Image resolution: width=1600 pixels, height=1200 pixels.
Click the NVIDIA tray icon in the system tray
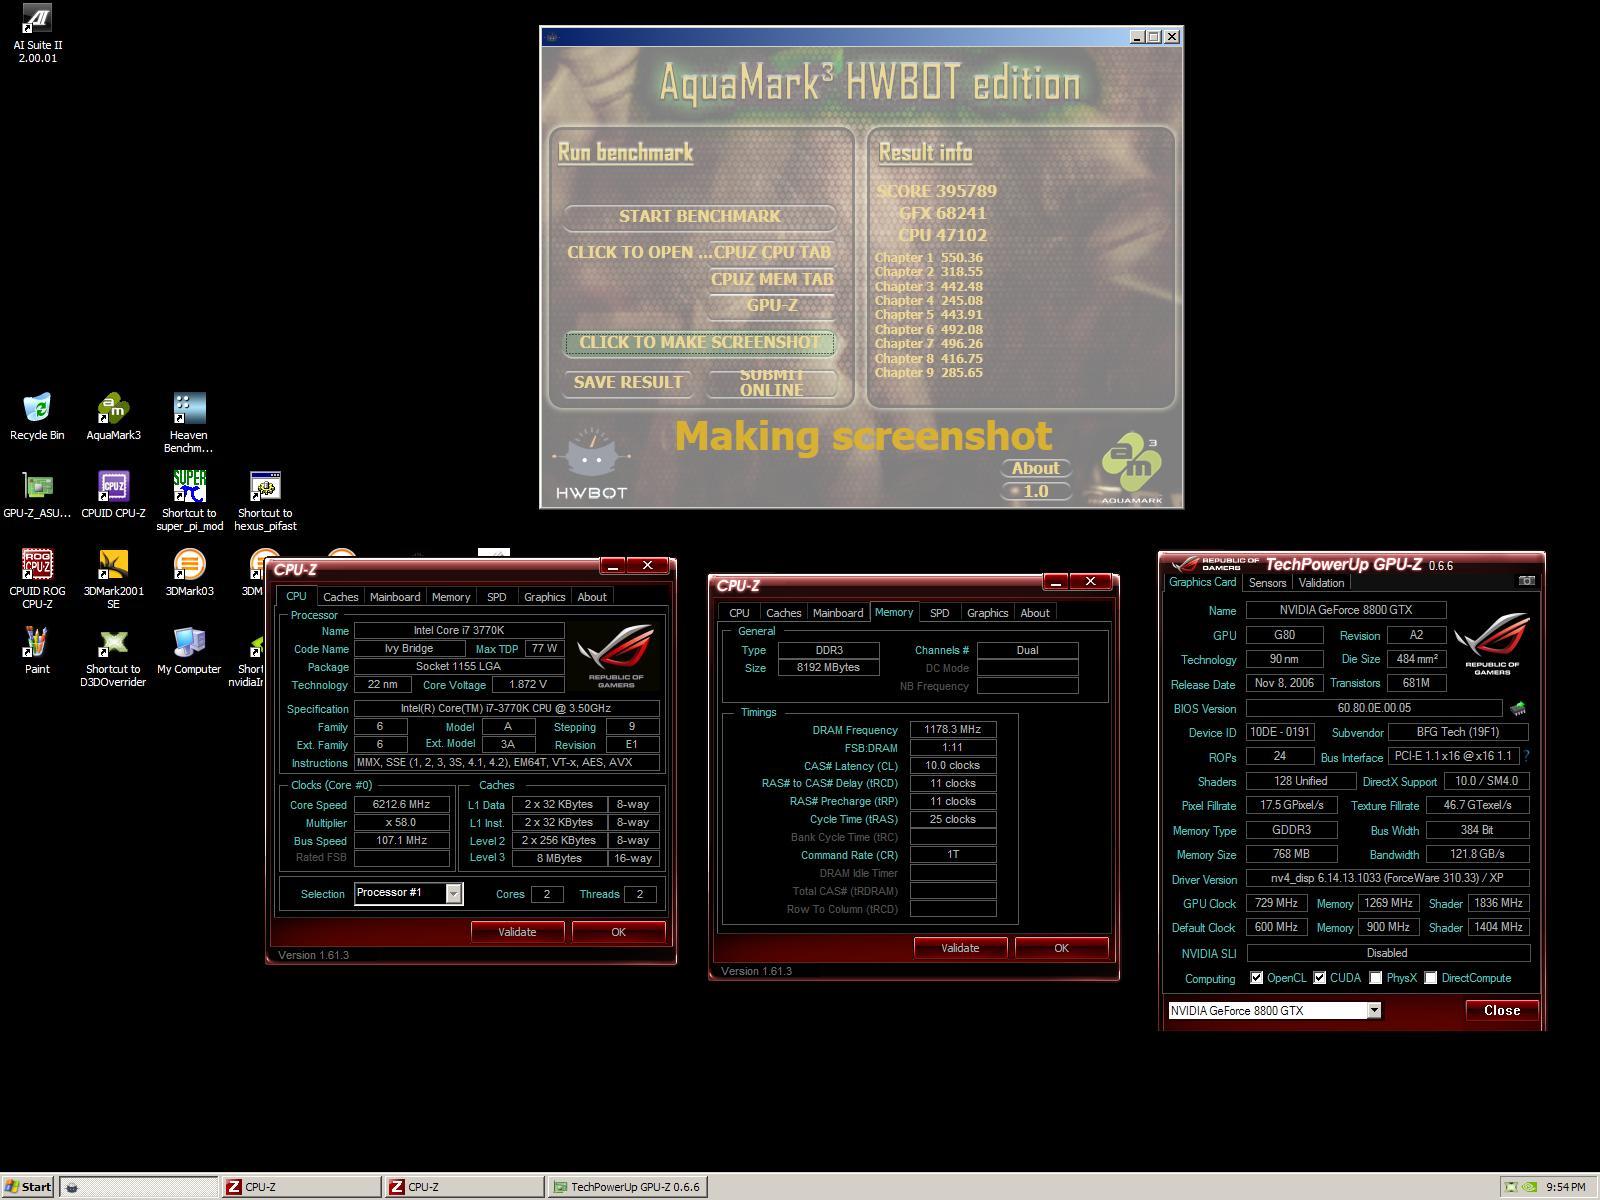click(x=1529, y=1187)
